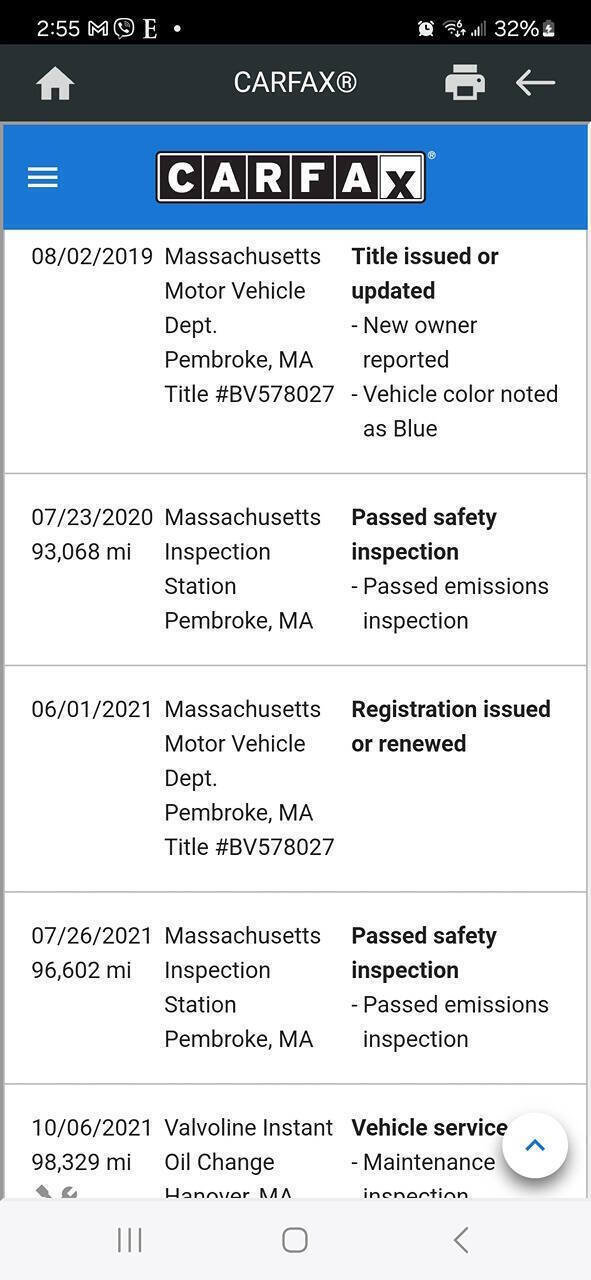Image resolution: width=591 pixels, height=1280 pixels.
Task: Open the Valvoline Instant Oil Change entry
Action: (249, 1145)
